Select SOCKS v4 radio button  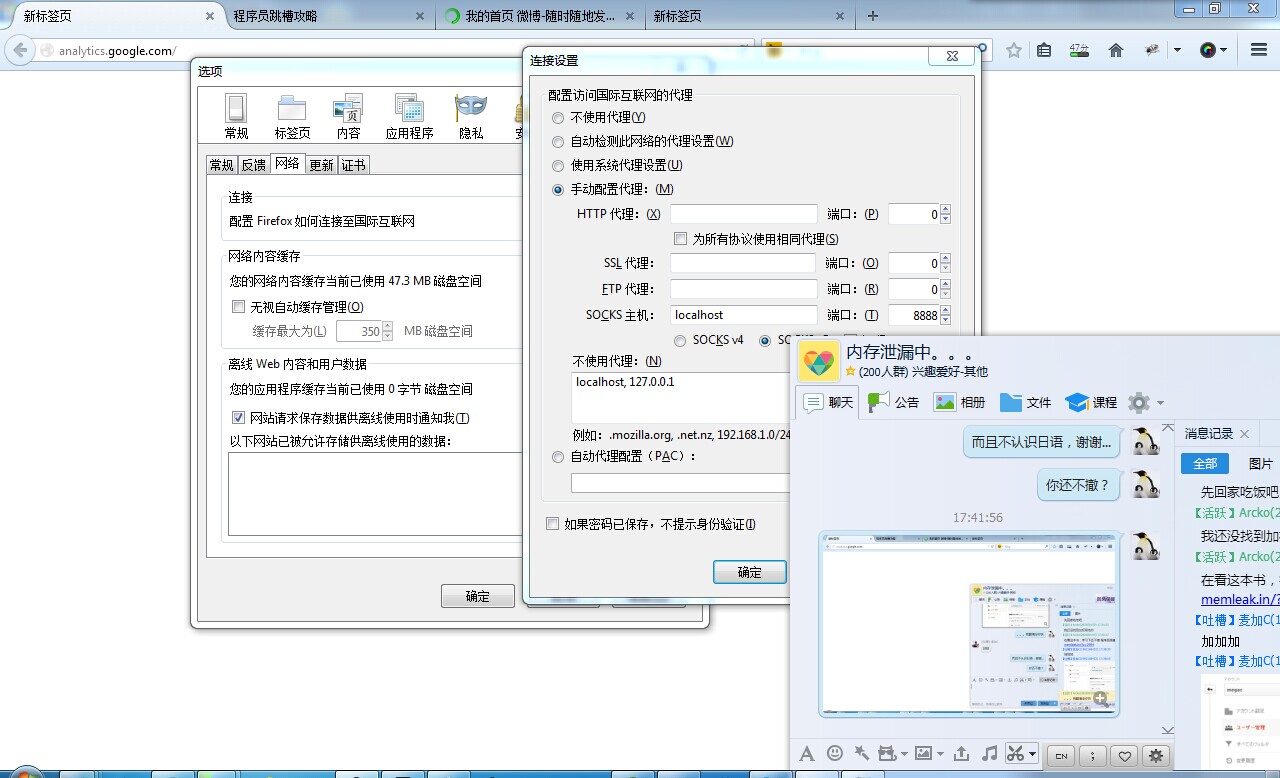coord(680,340)
